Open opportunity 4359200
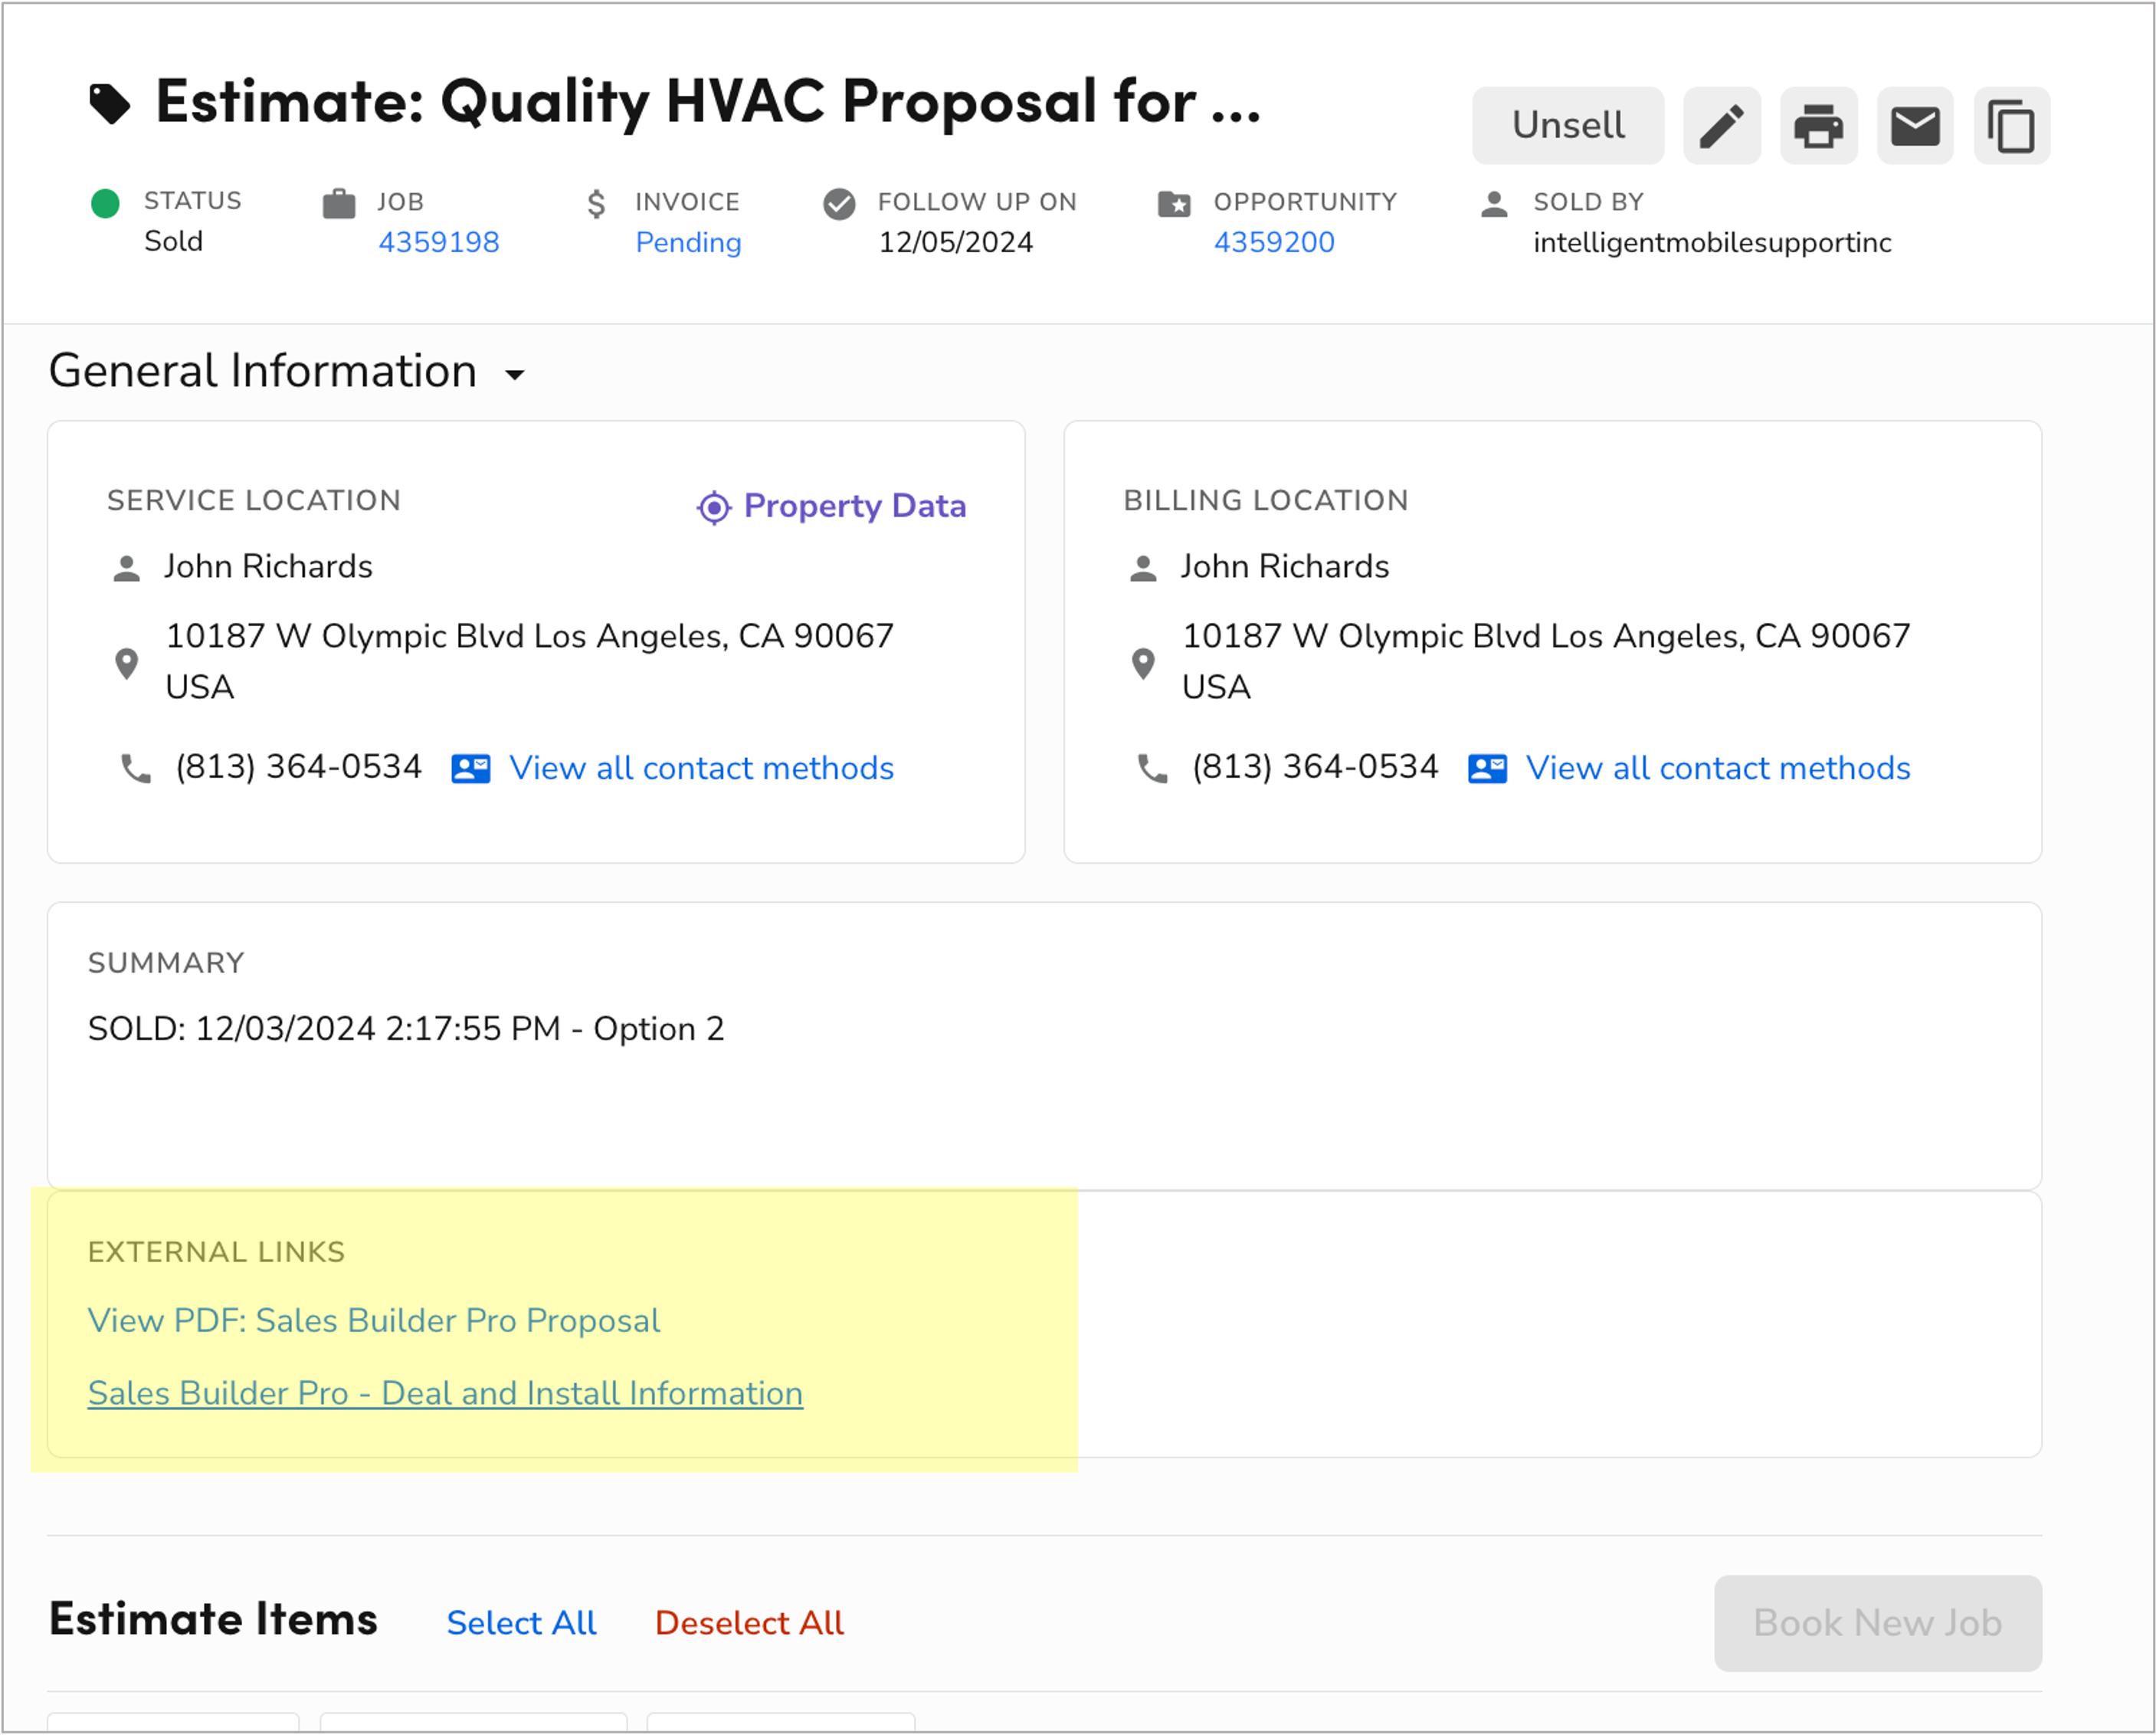The height and width of the screenshot is (1735, 2156). point(1274,242)
